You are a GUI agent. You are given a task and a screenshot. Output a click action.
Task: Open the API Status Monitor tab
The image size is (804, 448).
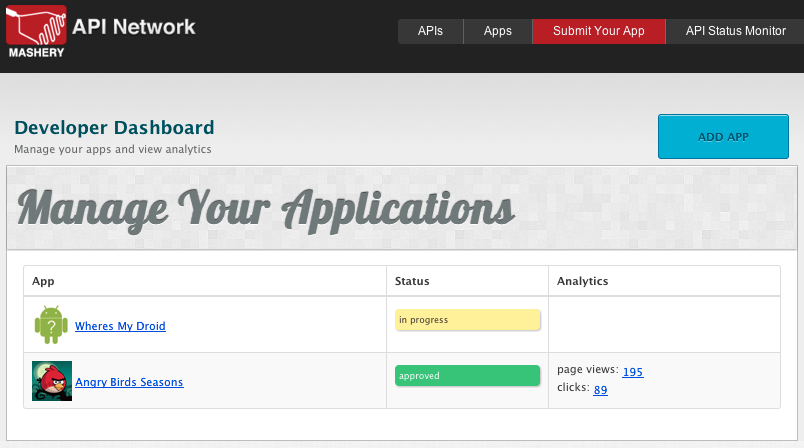[735, 31]
